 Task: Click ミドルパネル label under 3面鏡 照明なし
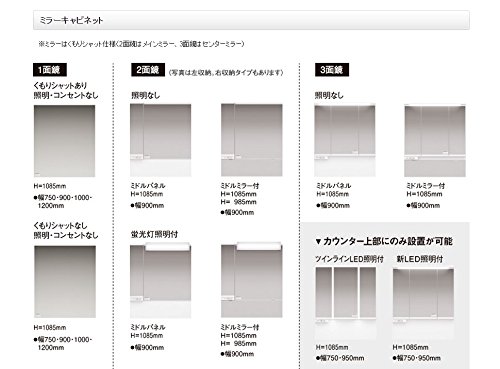(x=333, y=186)
